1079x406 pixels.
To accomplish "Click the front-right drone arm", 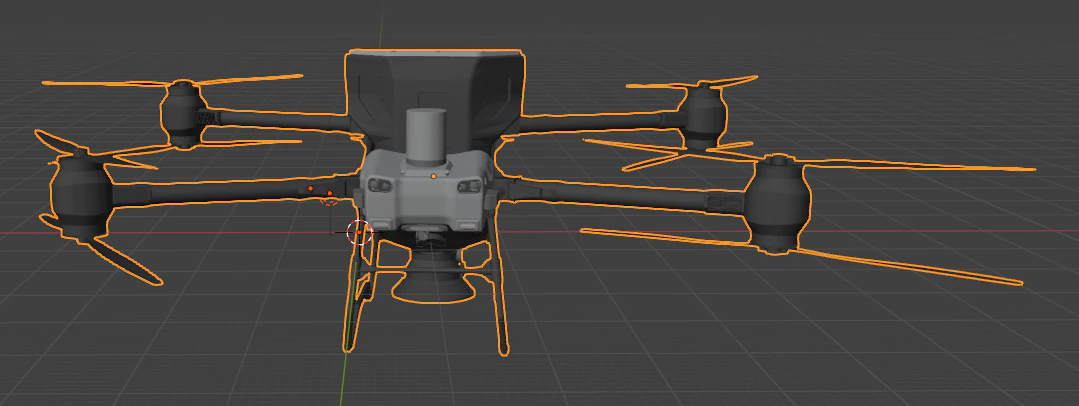I will click(x=623, y=196).
